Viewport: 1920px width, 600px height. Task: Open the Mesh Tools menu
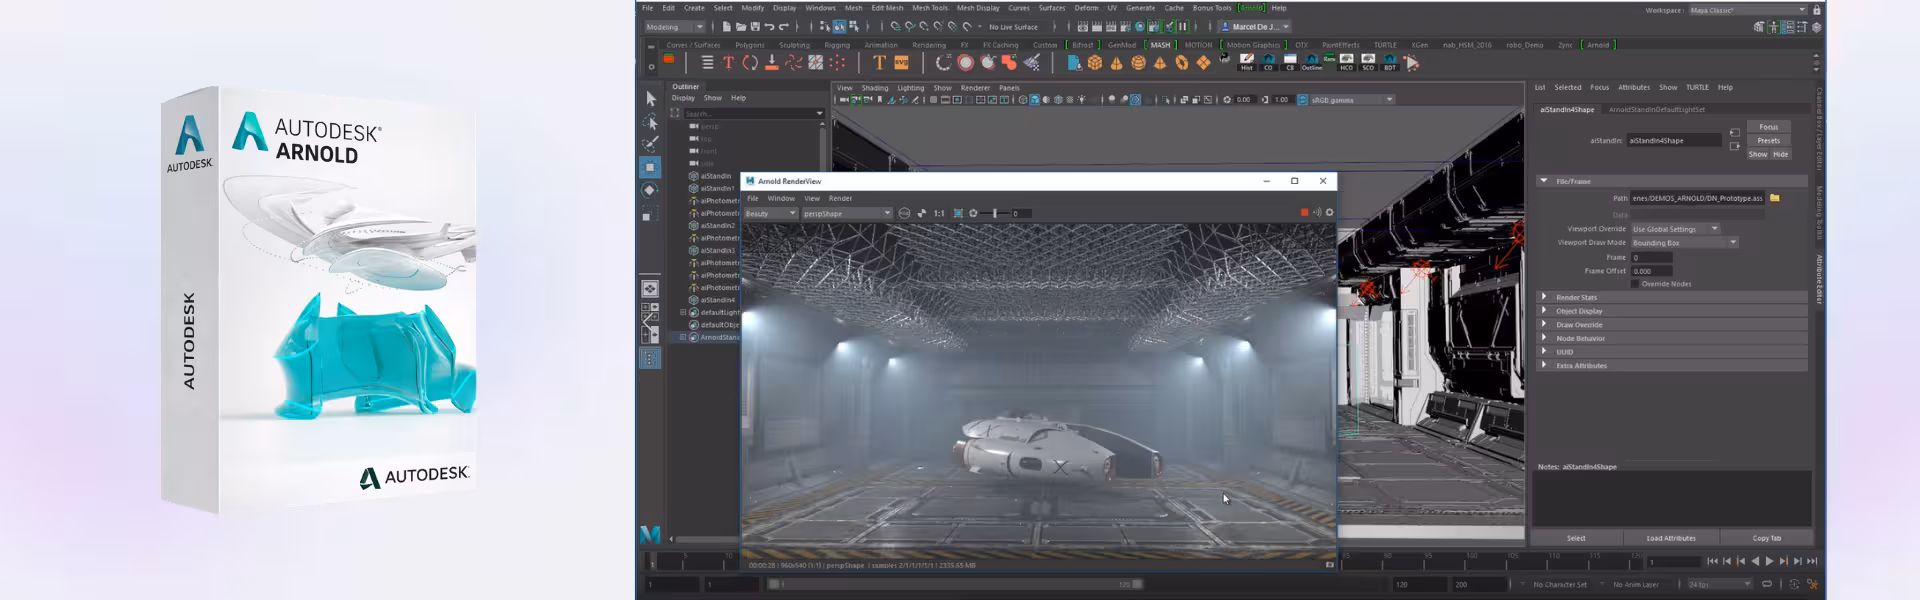pyautogui.click(x=929, y=8)
